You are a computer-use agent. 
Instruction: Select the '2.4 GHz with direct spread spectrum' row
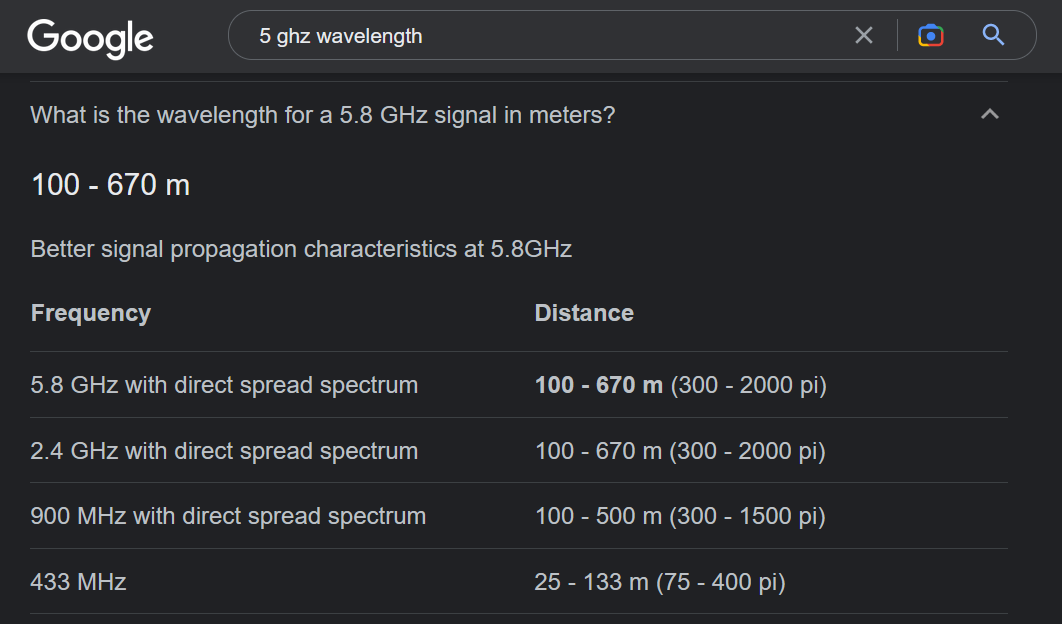pyautogui.click(x=519, y=451)
